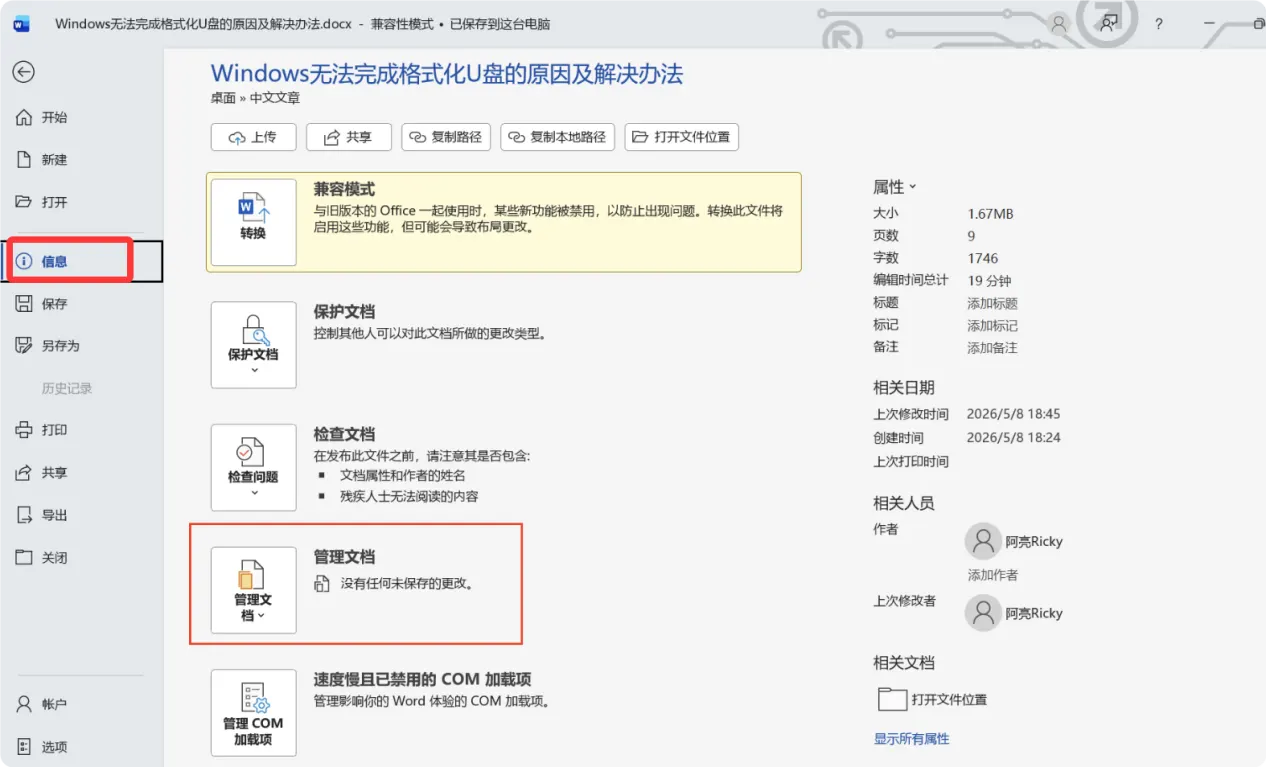Click 打开文件位置 button in top row
Viewport: 1266px width, 767px height.
point(681,137)
